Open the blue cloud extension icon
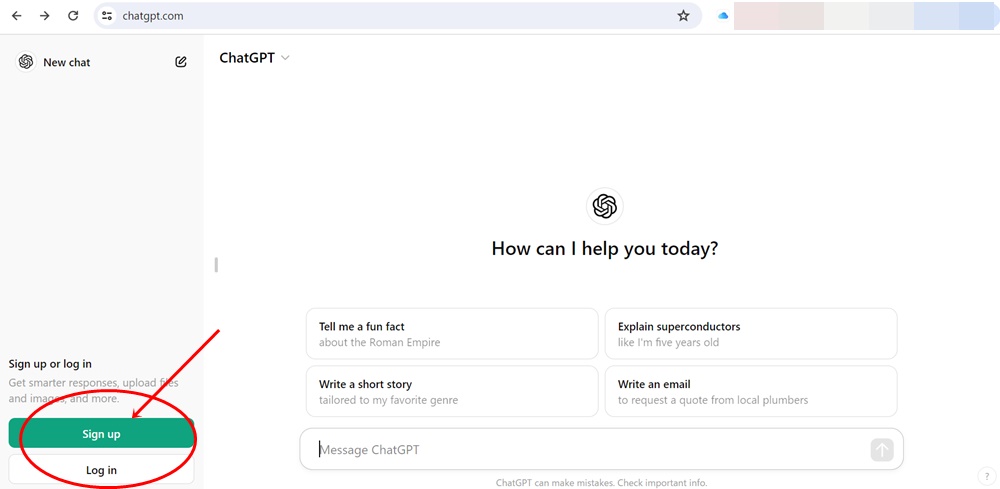The image size is (1000, 489). [x=723, y=16]
